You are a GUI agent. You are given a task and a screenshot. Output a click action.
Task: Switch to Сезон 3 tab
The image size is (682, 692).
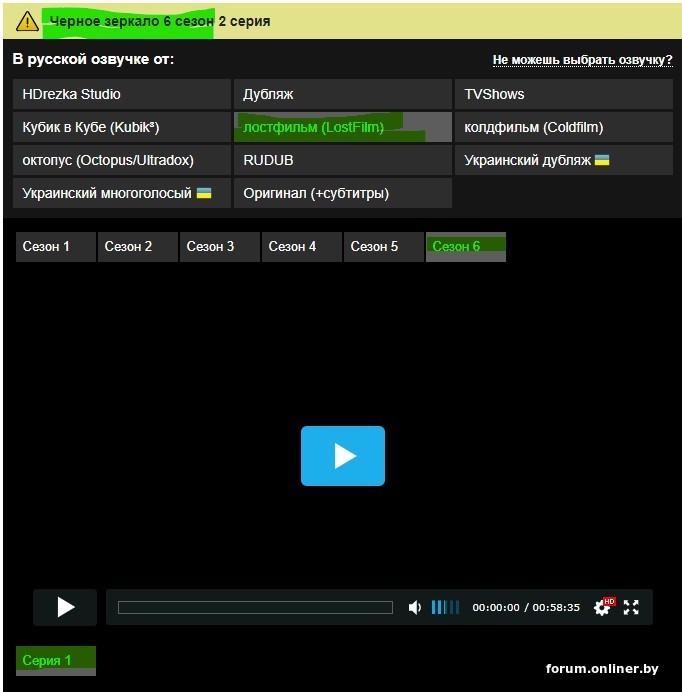click(x=220, y=247)
